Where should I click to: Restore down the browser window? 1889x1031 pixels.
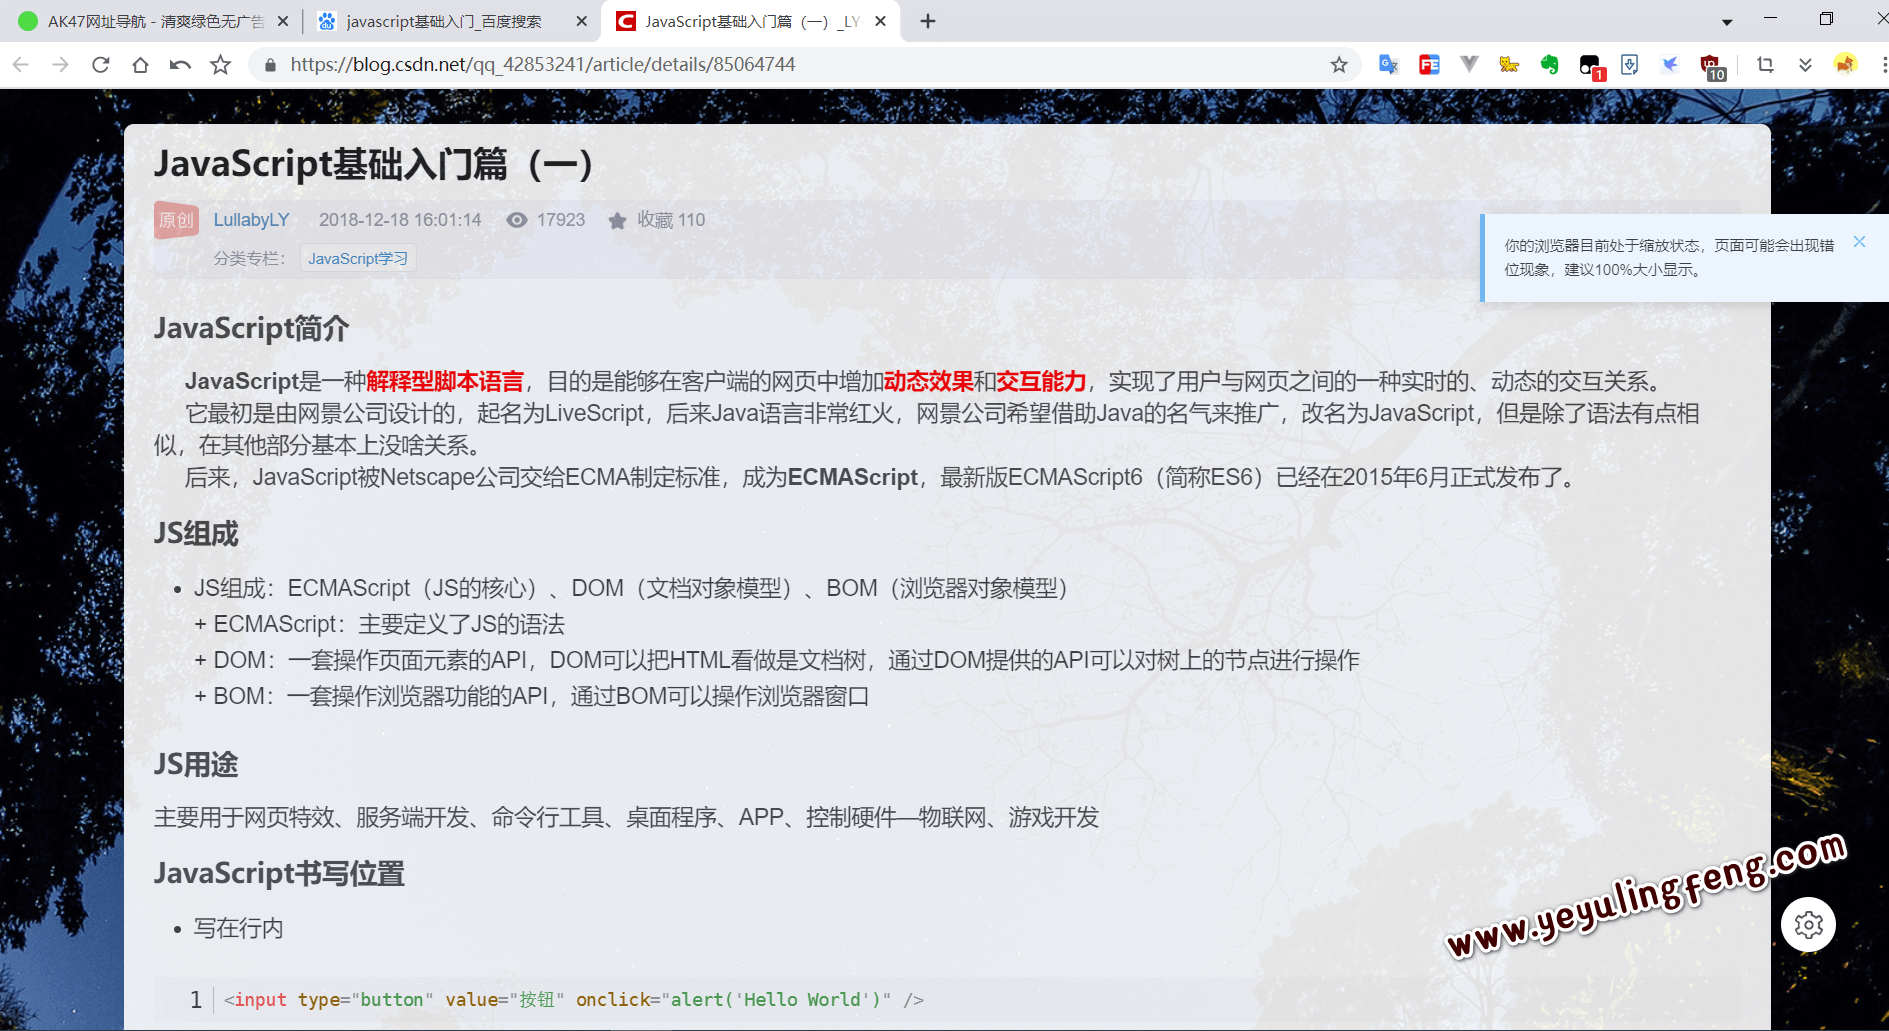(x=1826, y=19)
